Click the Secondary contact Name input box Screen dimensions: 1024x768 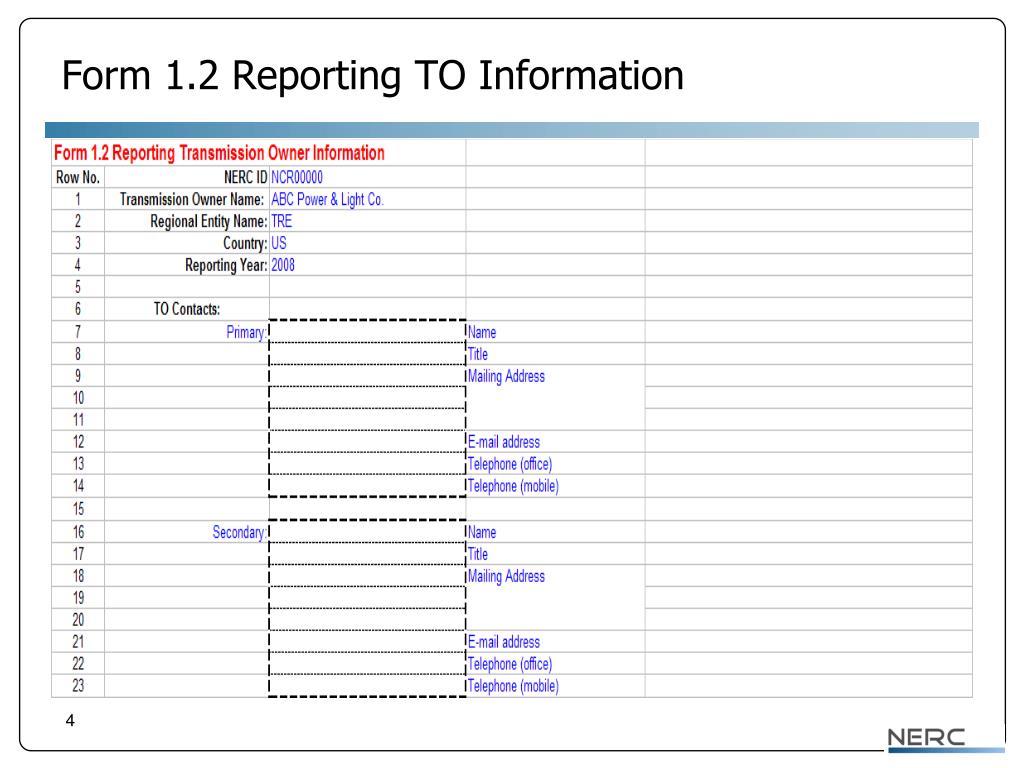pos(368,531)
